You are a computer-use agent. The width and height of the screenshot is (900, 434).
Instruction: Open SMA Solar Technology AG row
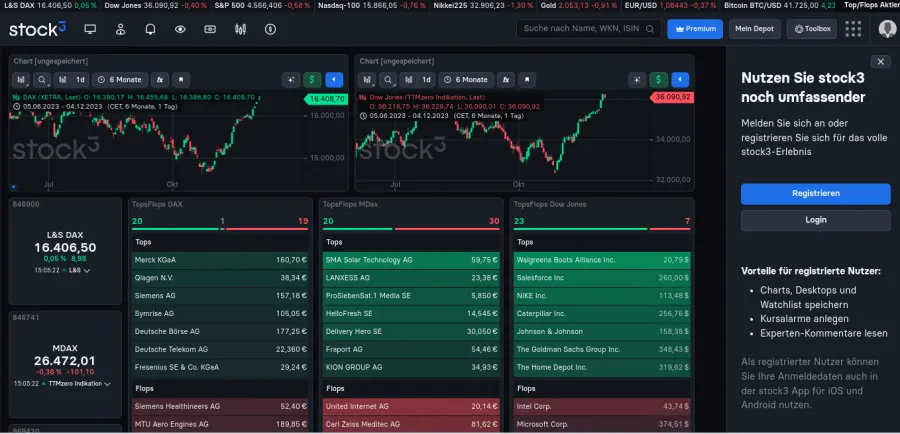point(411,260)
